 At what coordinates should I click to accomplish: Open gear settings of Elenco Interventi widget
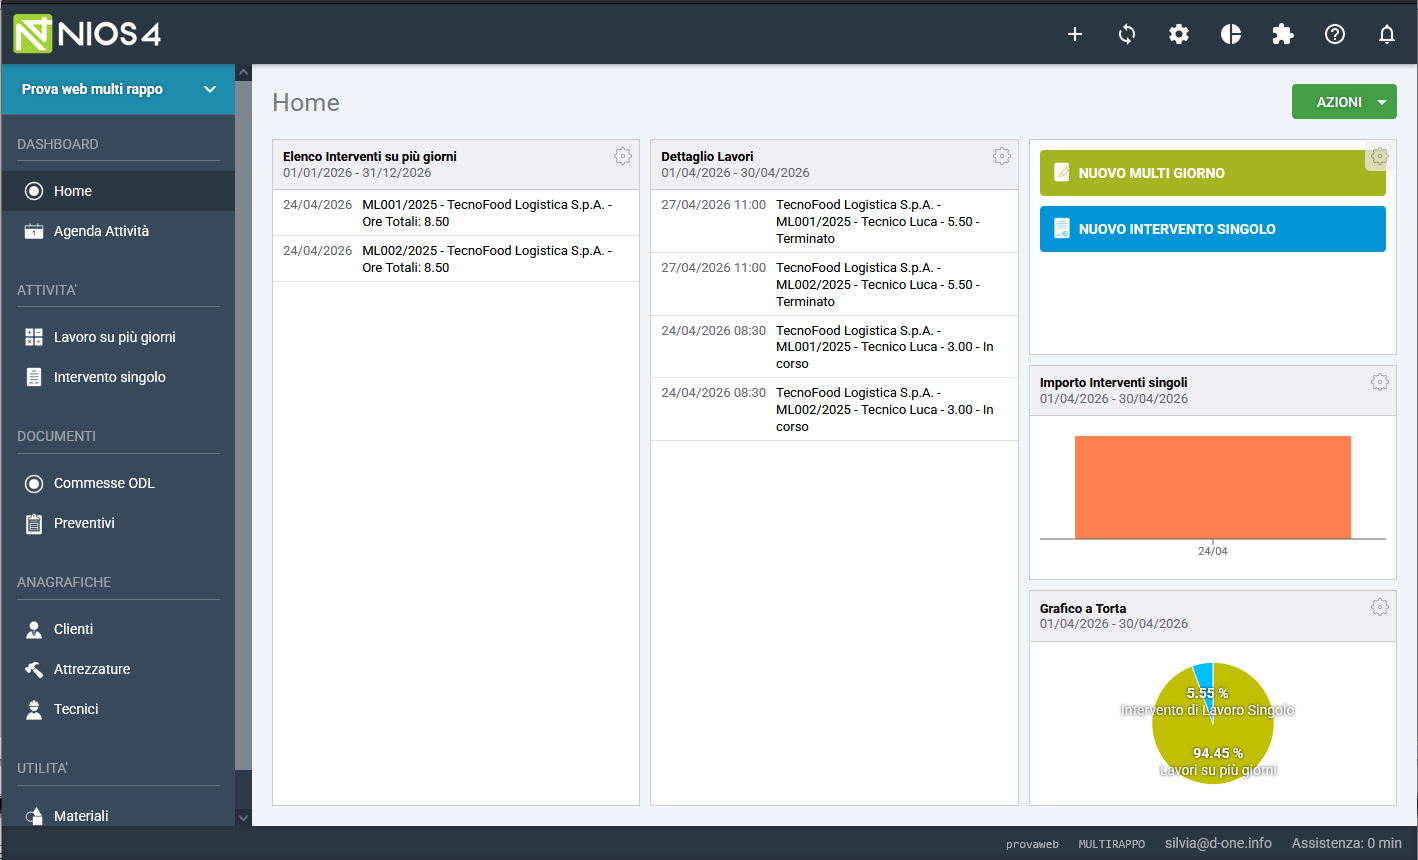[x=623, y=156]
